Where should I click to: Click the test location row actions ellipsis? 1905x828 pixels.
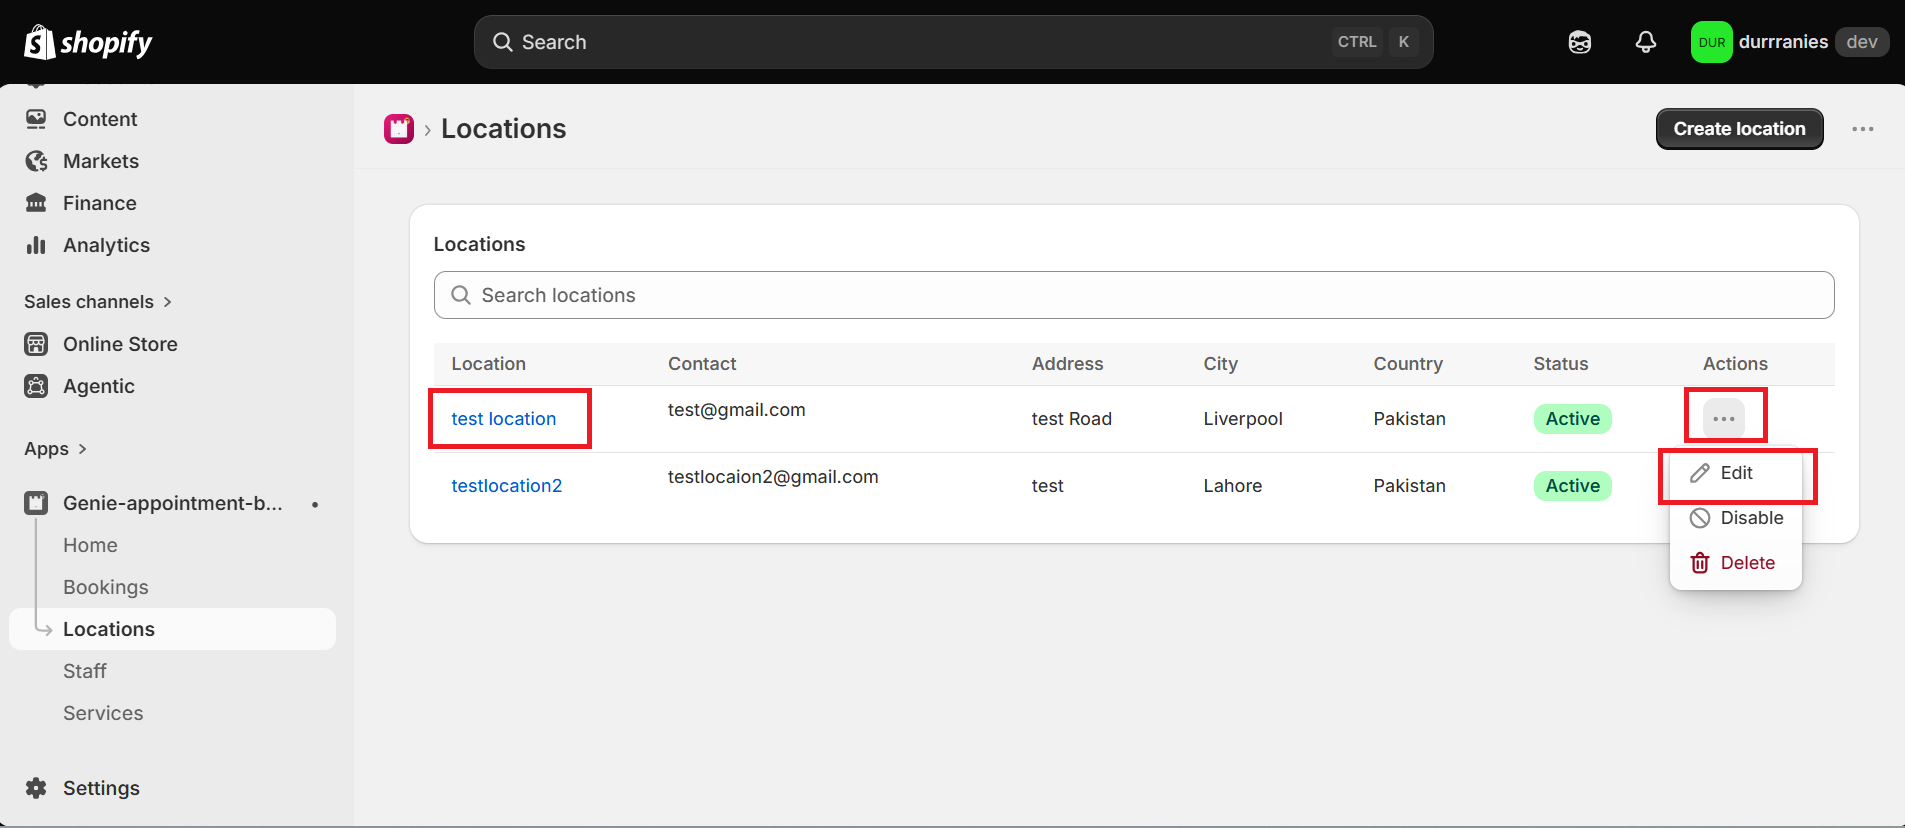(x=1724, y=418)
